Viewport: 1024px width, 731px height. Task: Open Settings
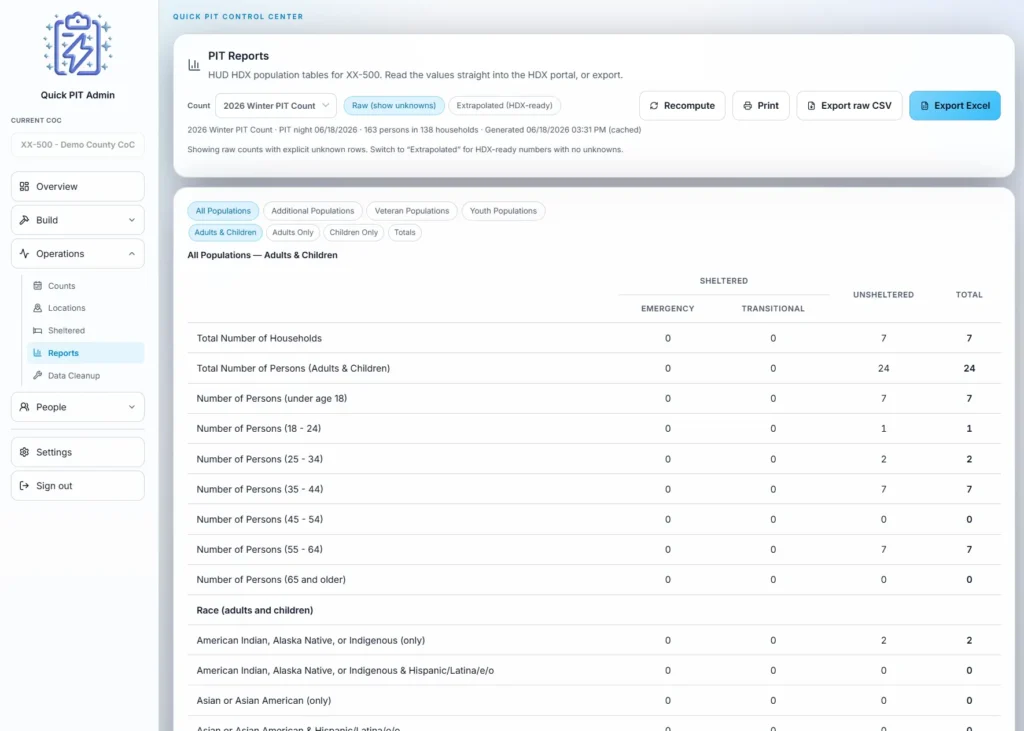point(78,452)
